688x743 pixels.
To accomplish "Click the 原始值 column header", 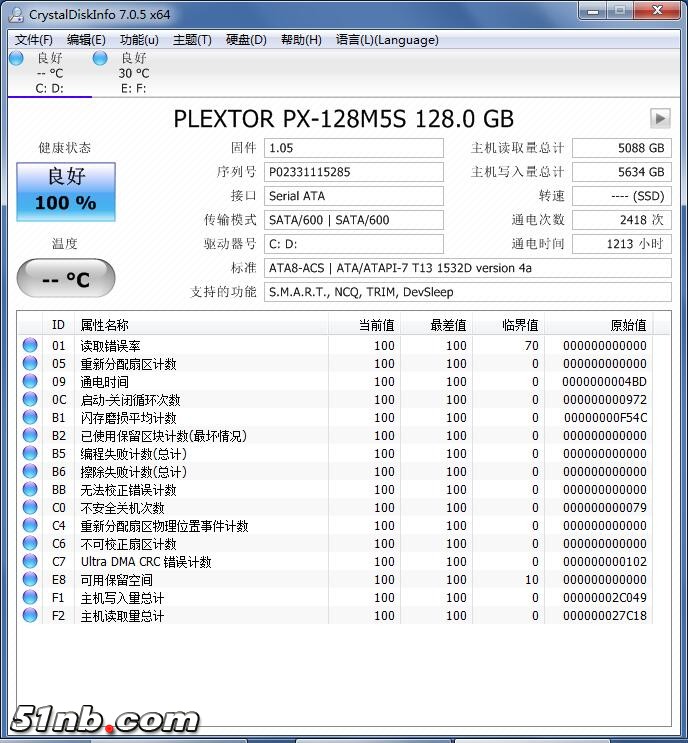I will pos(598,325).
